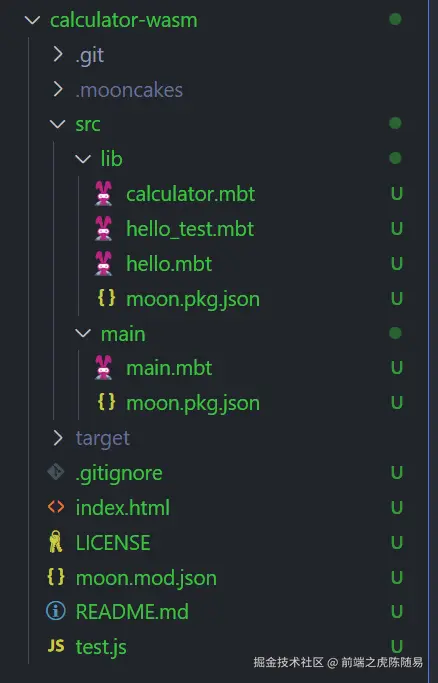The image size is (438, 683).
Task: Collapse the lib folder chevron
Action: (83, 159)
